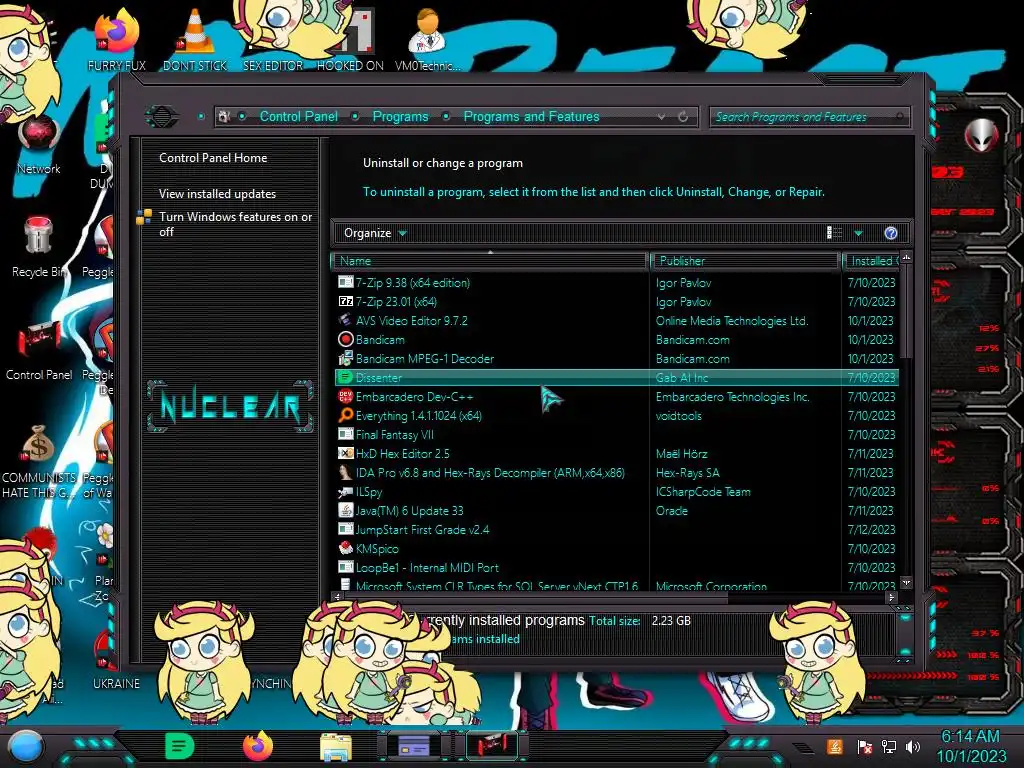The height and width of the screenshot is (768, 1024).
Task: Open the Java tray icon
Action: point(835,746)
